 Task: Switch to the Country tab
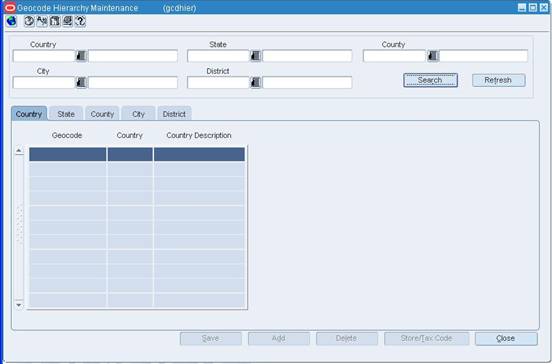[x=29, y=114]
